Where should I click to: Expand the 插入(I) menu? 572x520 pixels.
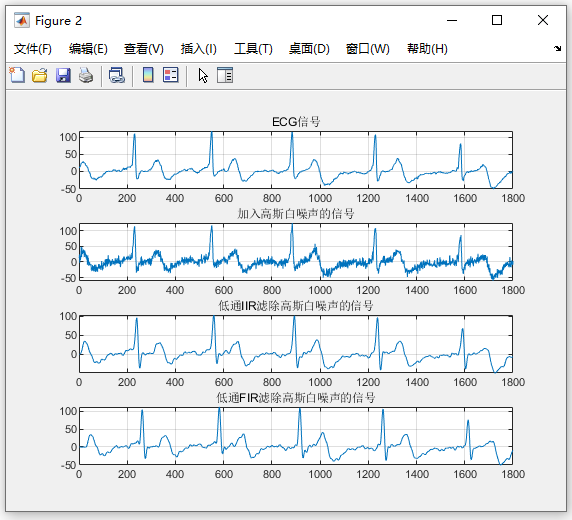click(x=199, y=49)
